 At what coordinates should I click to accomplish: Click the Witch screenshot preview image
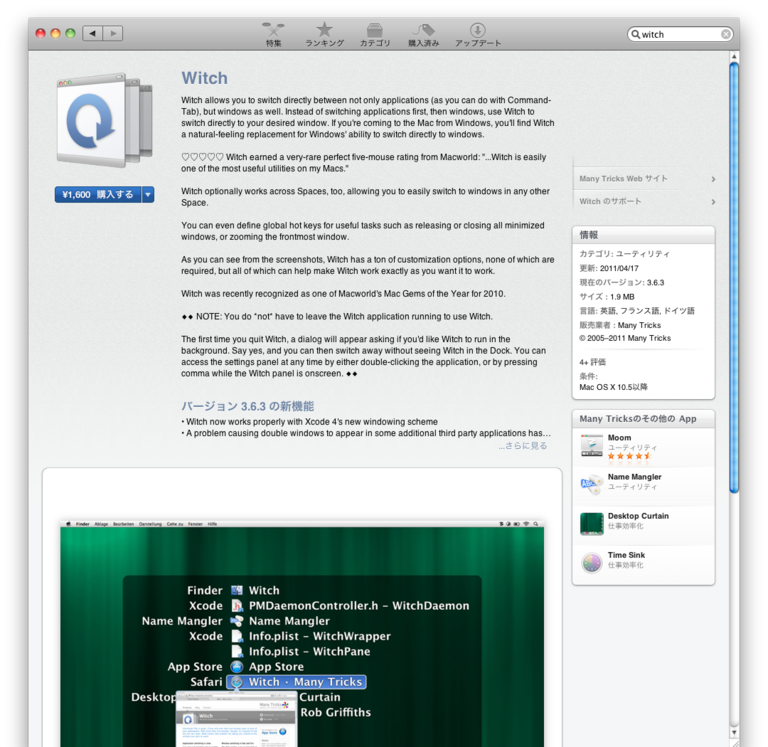302,633
